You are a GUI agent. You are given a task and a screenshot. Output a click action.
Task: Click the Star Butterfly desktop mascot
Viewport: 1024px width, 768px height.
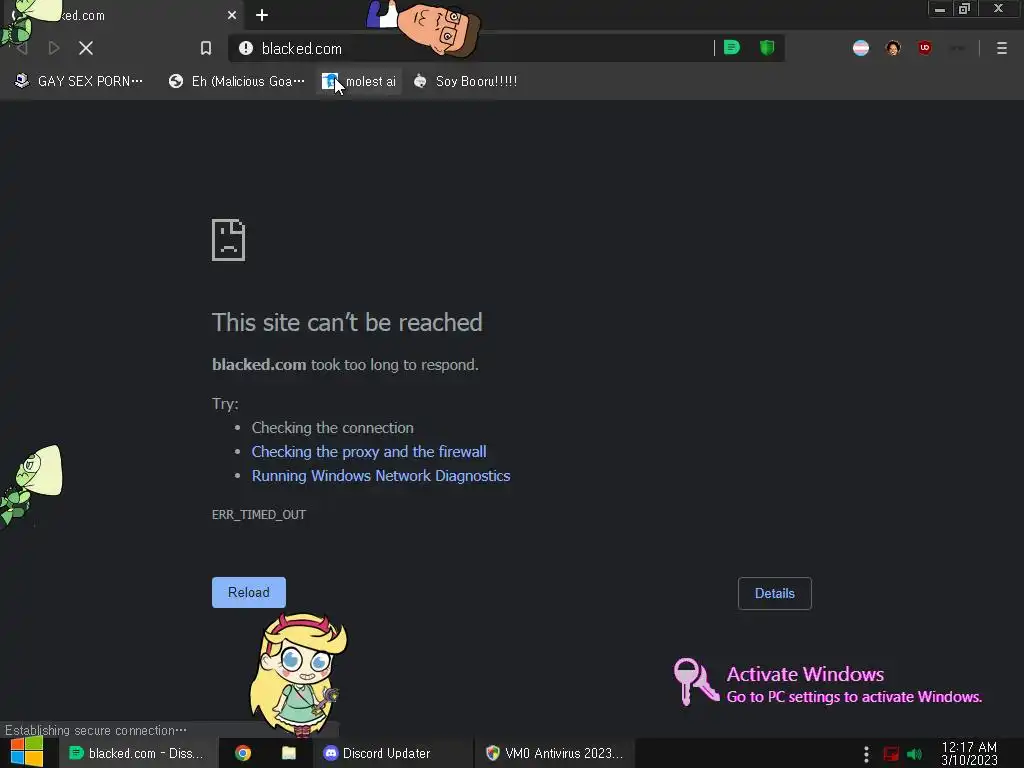(298, 674)
